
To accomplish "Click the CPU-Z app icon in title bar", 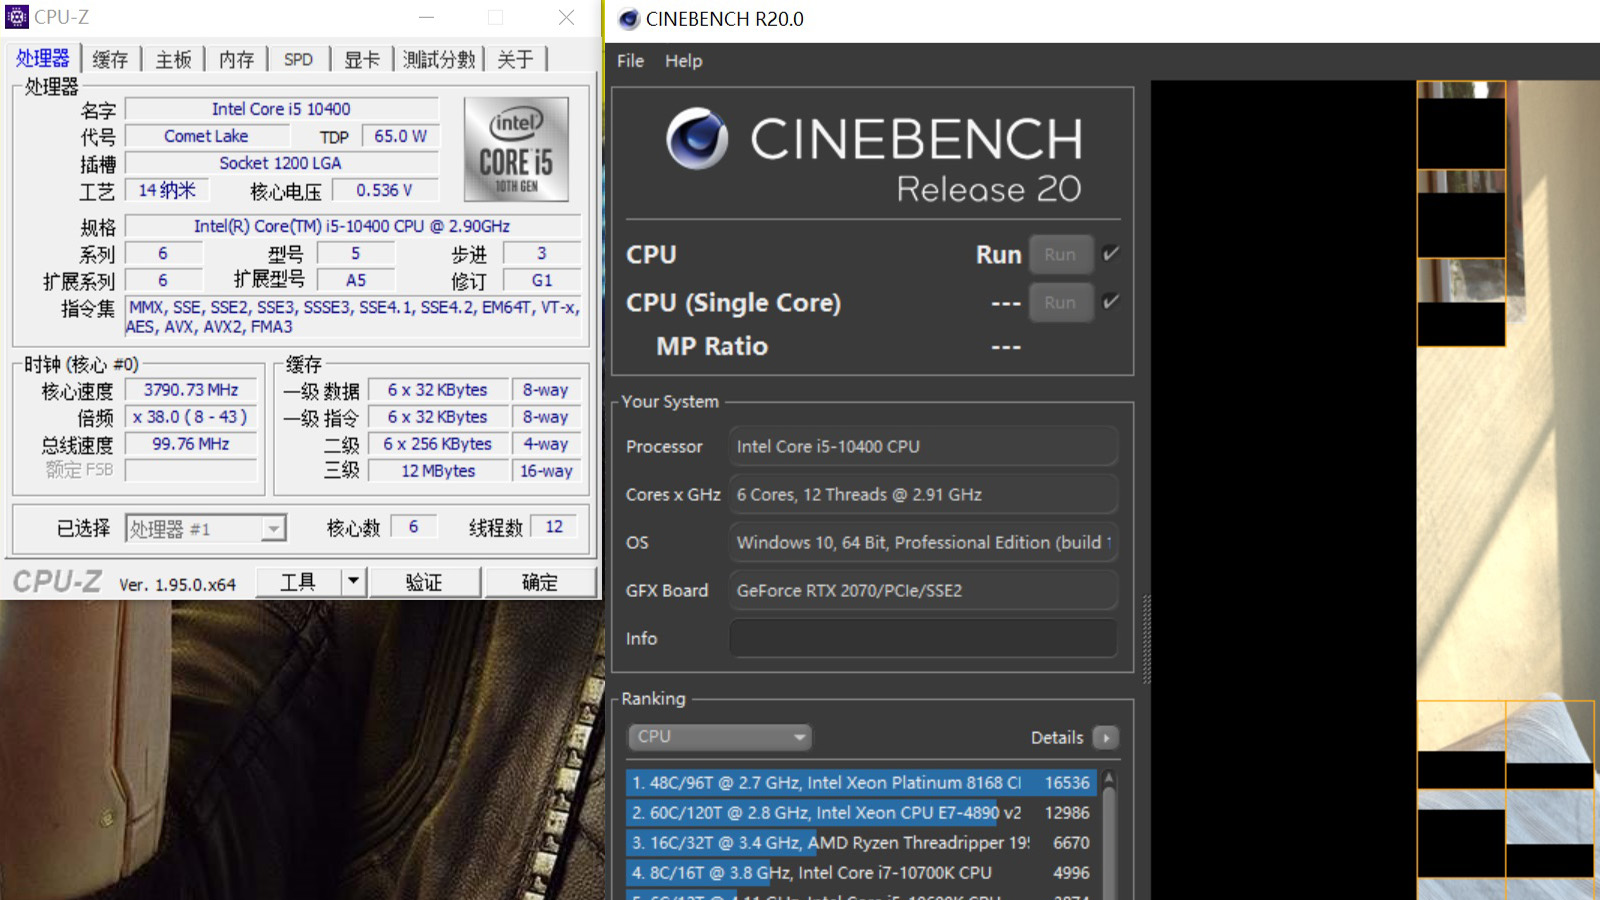I will tap(17, 17).
